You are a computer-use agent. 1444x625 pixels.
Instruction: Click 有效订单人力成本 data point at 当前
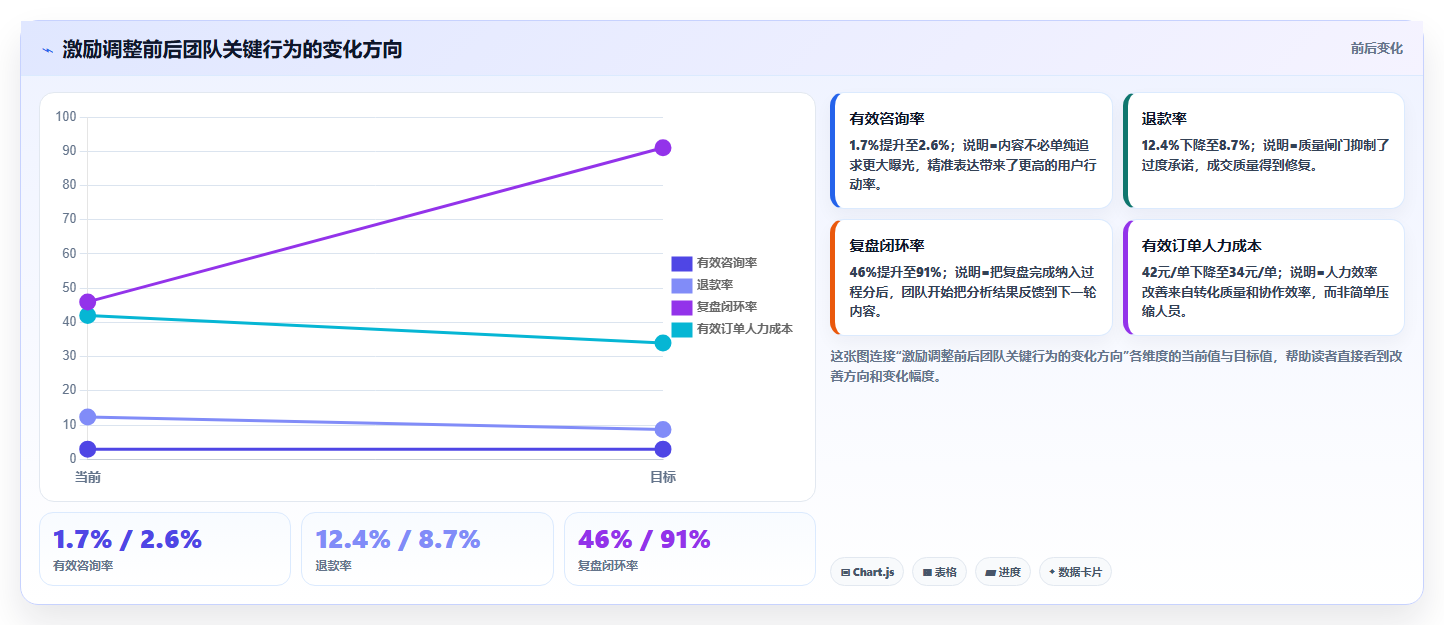pyautogui.click(x=88, y=315)
